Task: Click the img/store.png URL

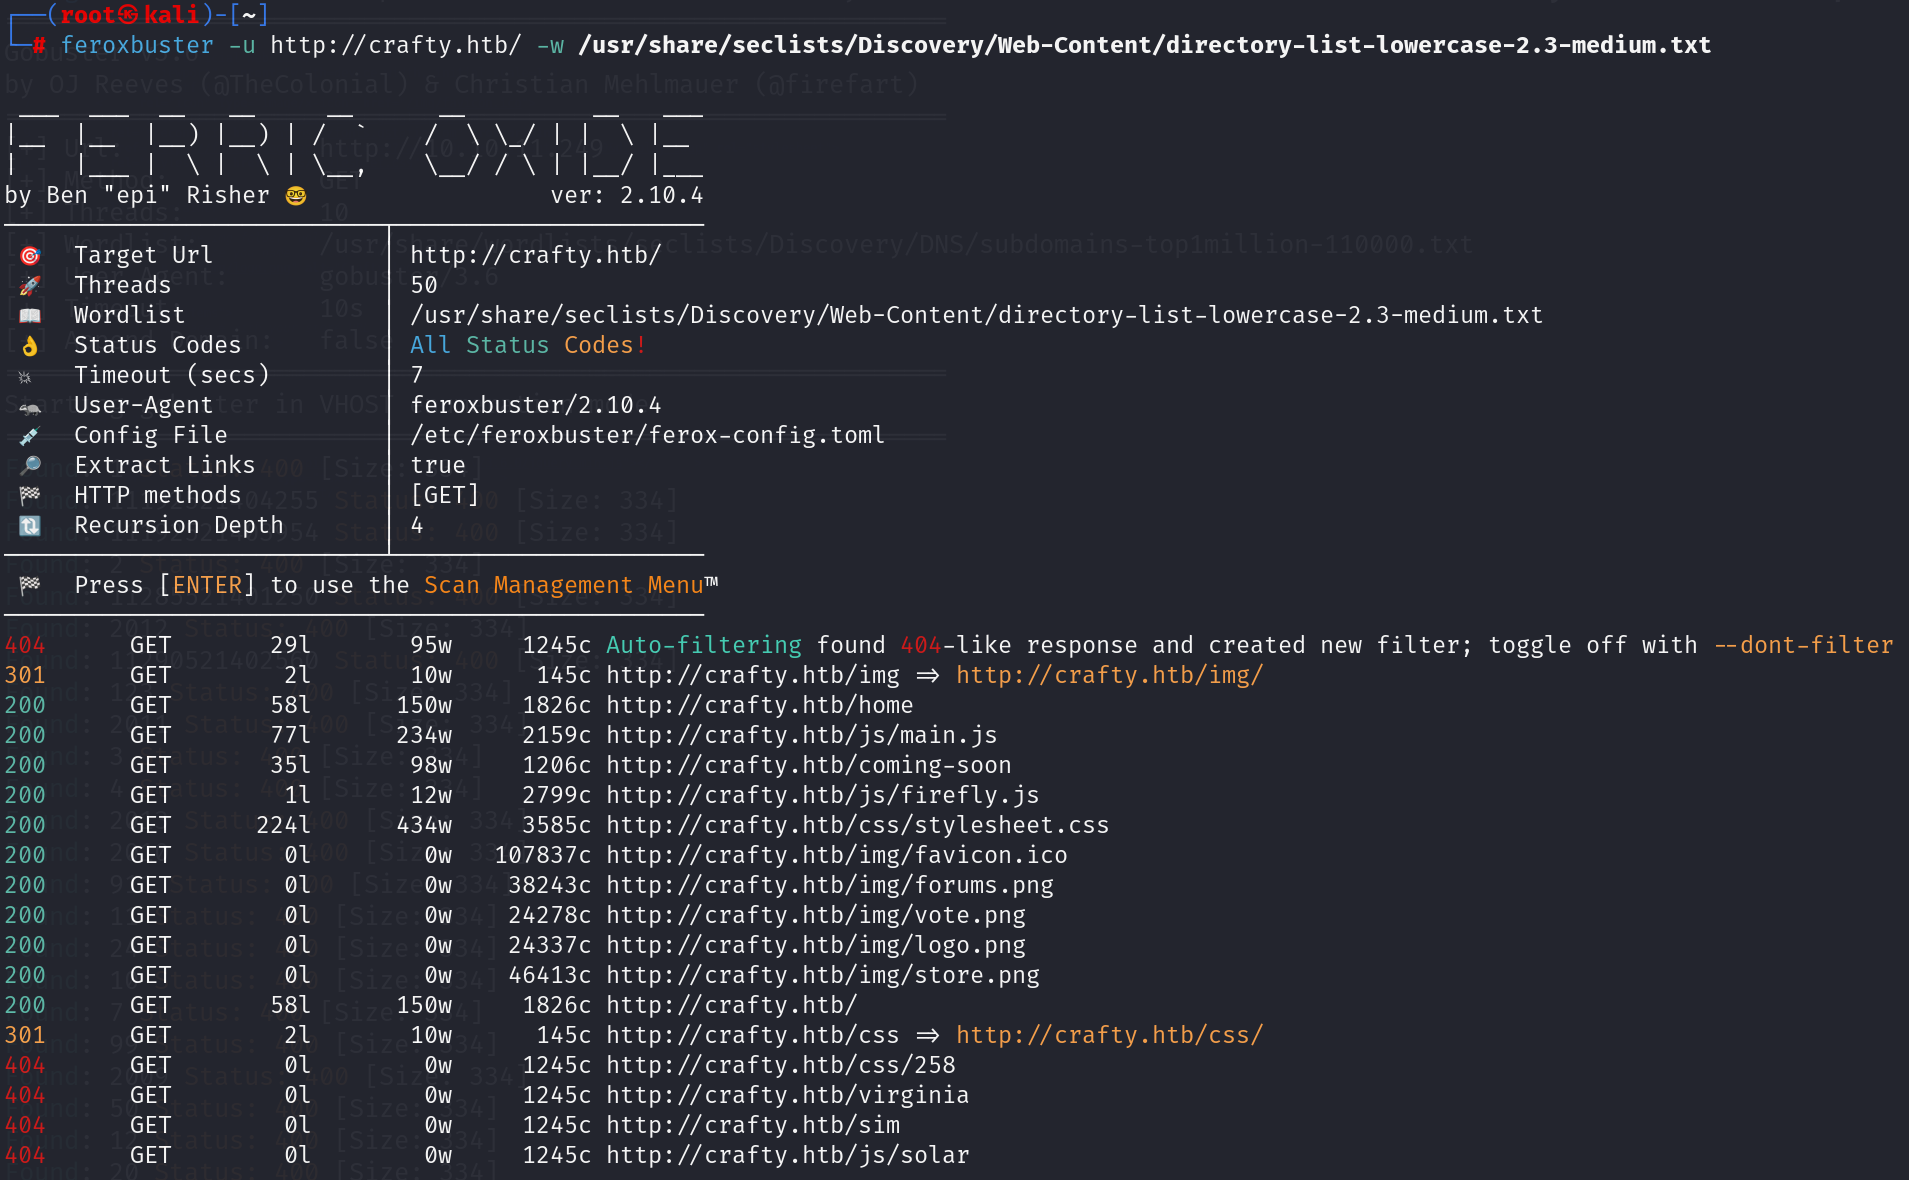Action: coord(823,975)
